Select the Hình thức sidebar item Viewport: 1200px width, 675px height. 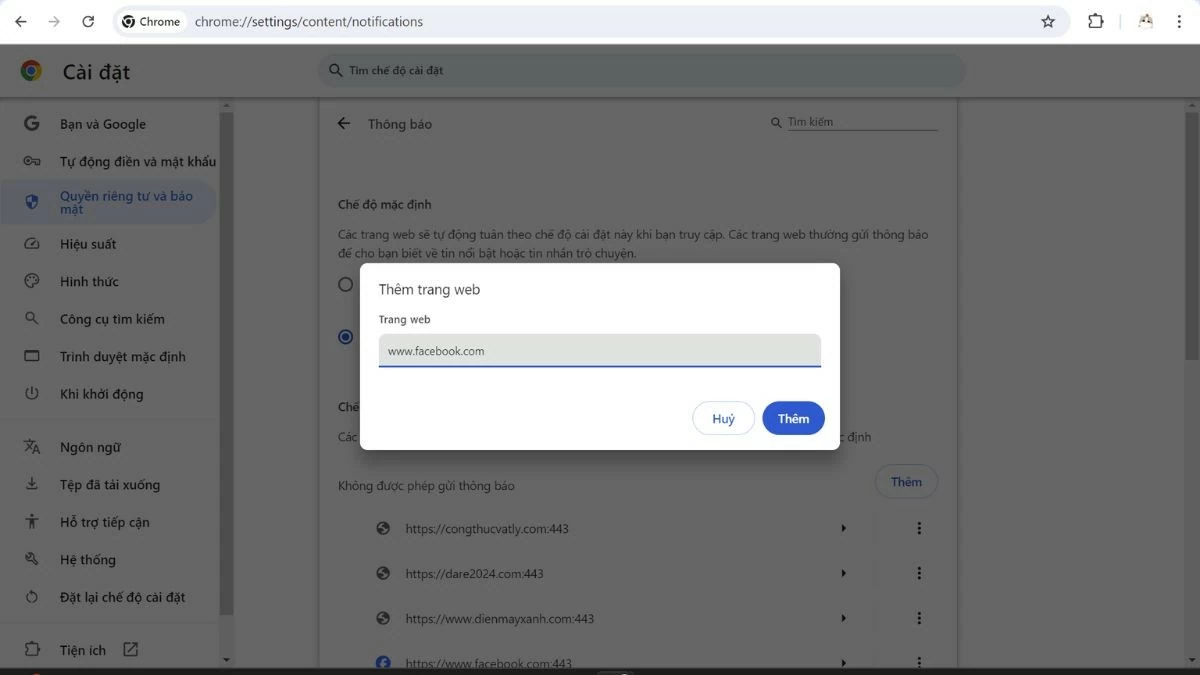pos(89,281)
